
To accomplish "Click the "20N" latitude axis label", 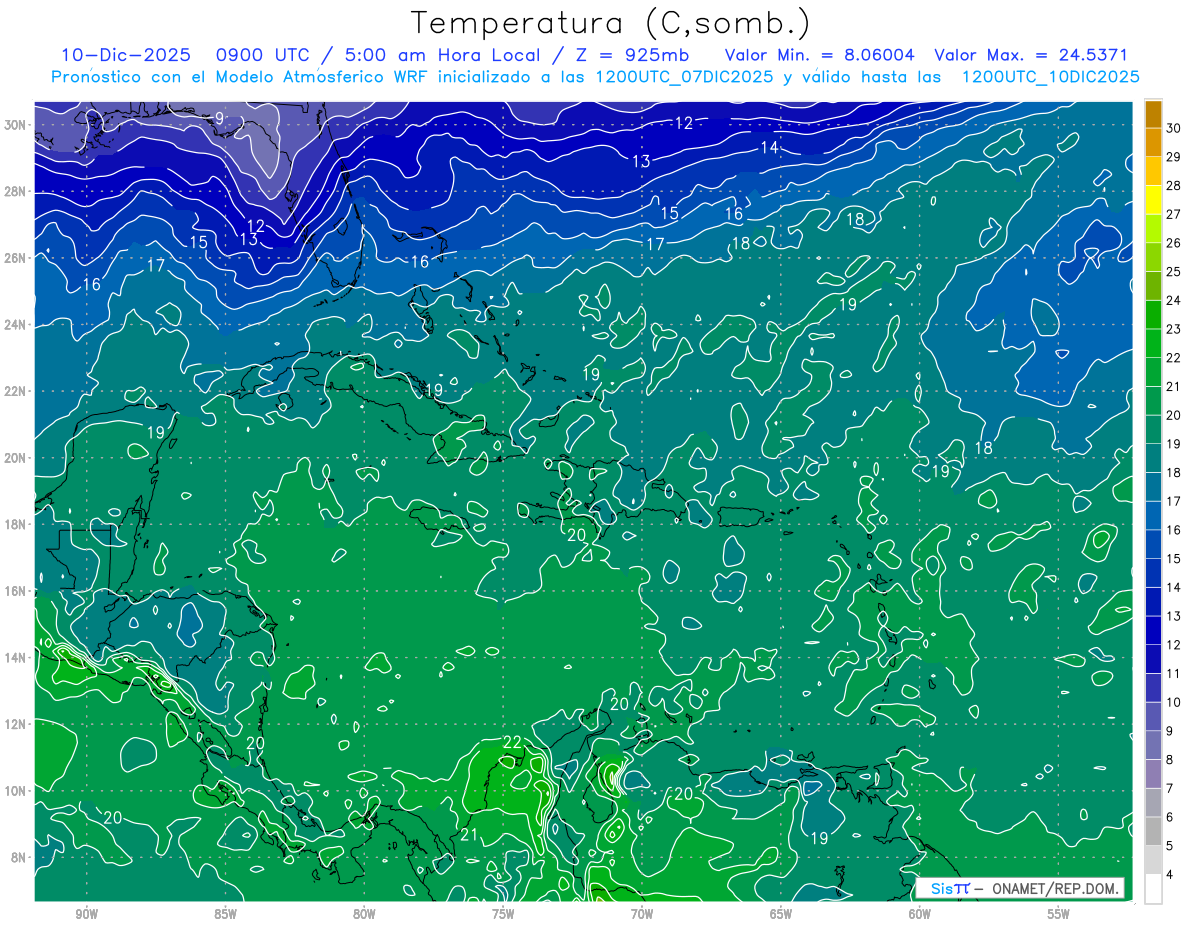I will click(x=17, y=458).
